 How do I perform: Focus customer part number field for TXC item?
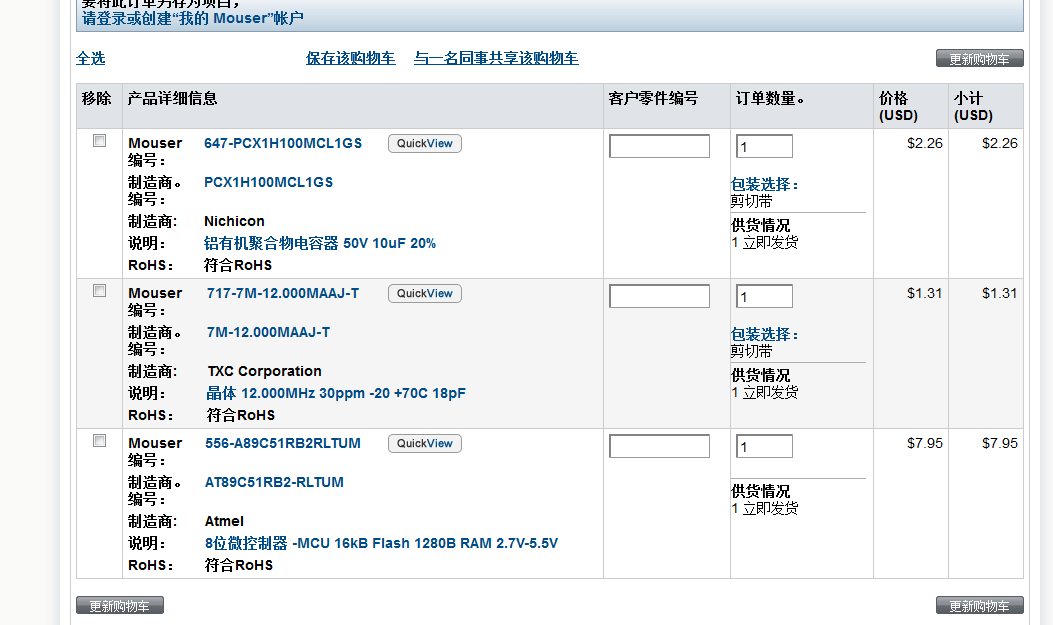pos(659,296)
